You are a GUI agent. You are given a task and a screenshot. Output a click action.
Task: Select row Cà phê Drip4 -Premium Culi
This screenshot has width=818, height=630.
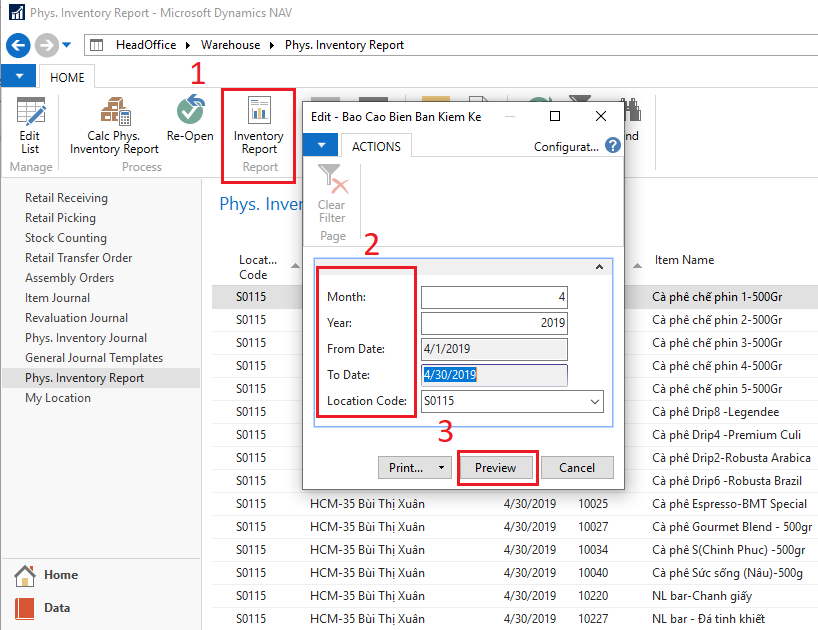pos(726,435)
